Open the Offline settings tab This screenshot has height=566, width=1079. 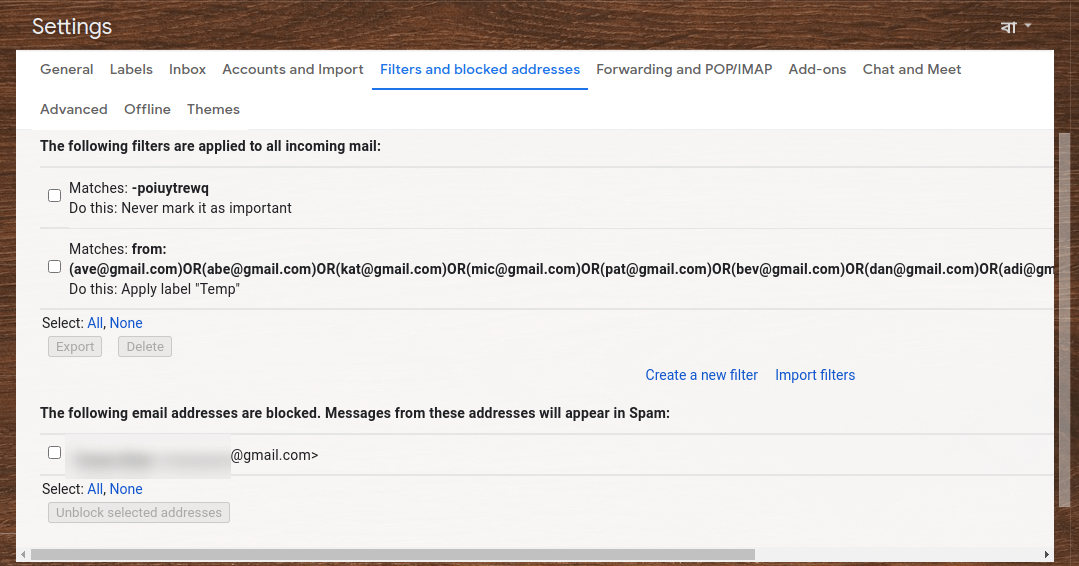tap(147, 109)
